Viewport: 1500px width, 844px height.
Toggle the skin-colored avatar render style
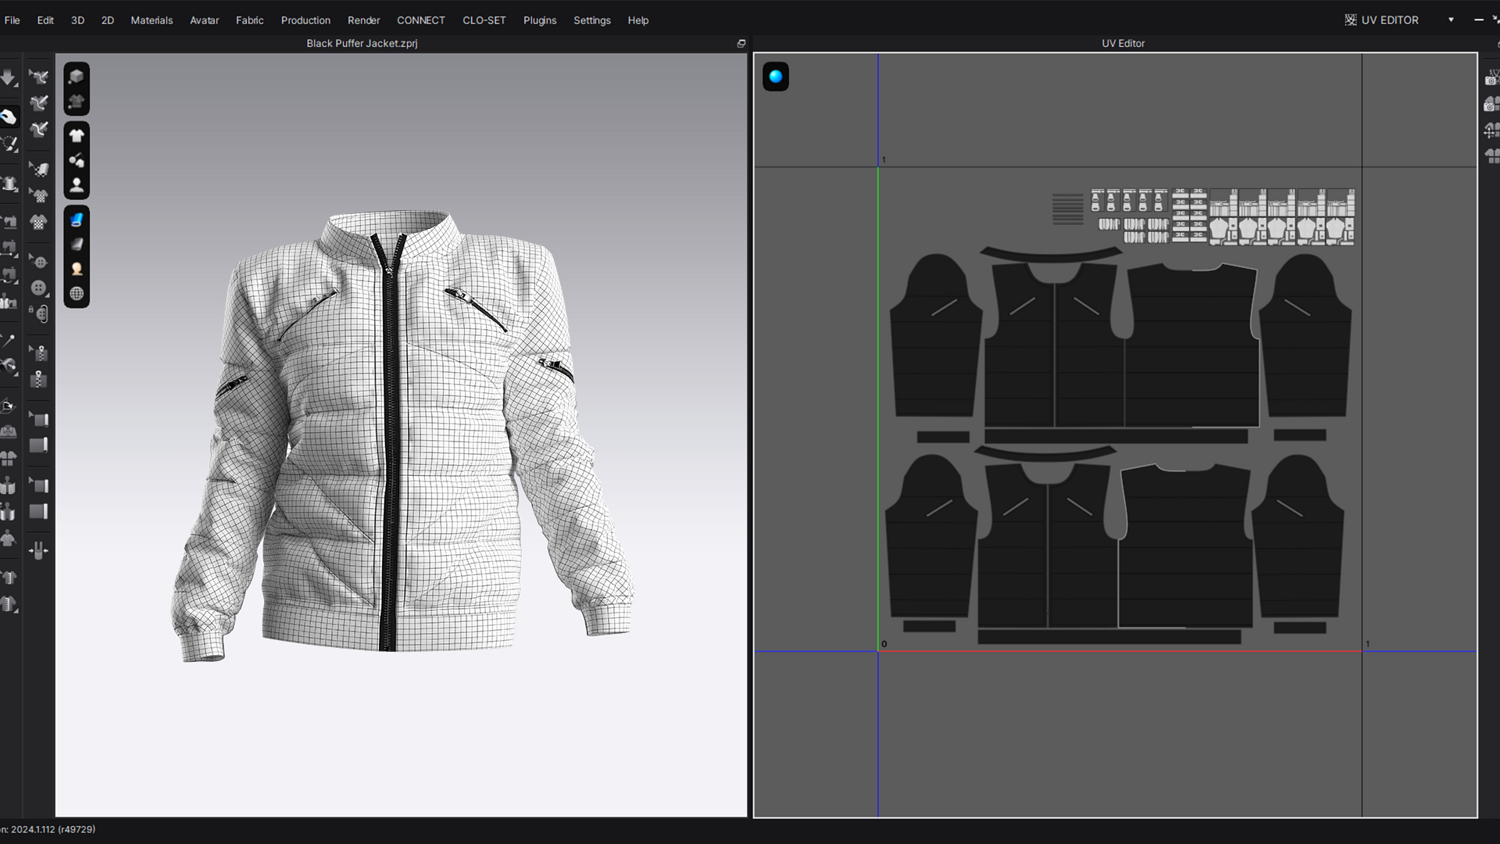(77, 269)
